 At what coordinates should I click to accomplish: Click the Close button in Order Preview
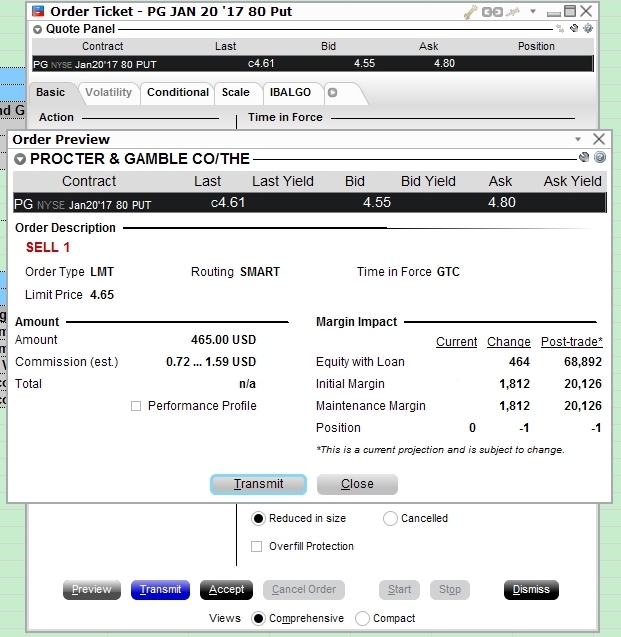click(x=357, y=484)
